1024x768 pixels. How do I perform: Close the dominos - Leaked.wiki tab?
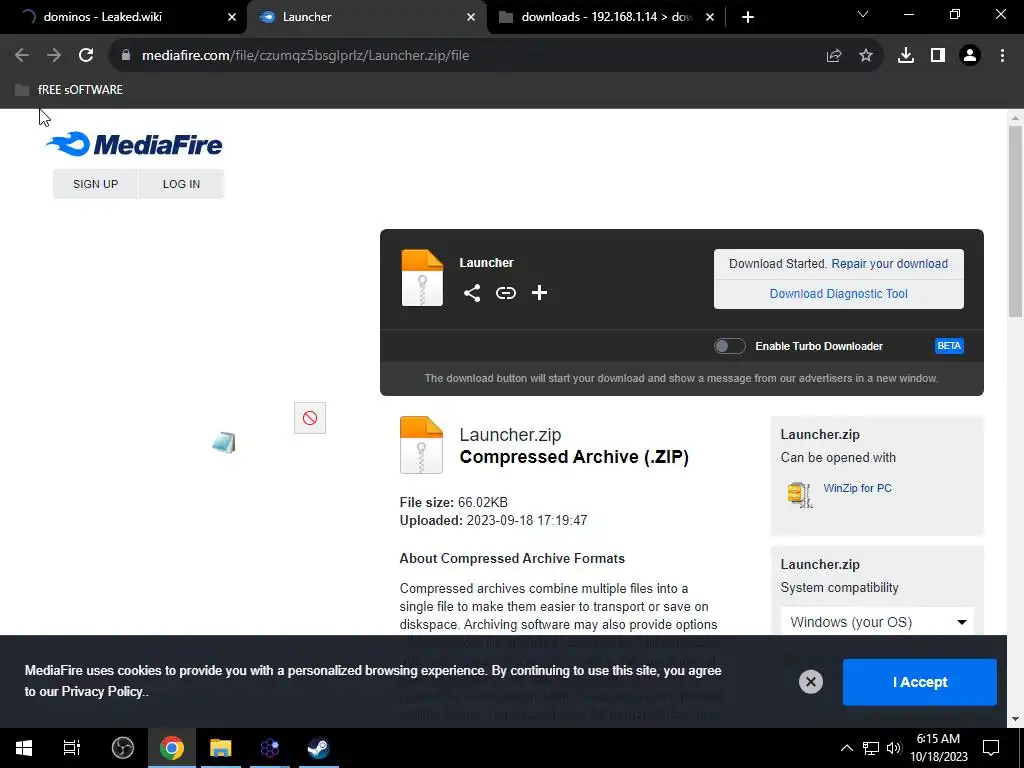coord(232,17)
